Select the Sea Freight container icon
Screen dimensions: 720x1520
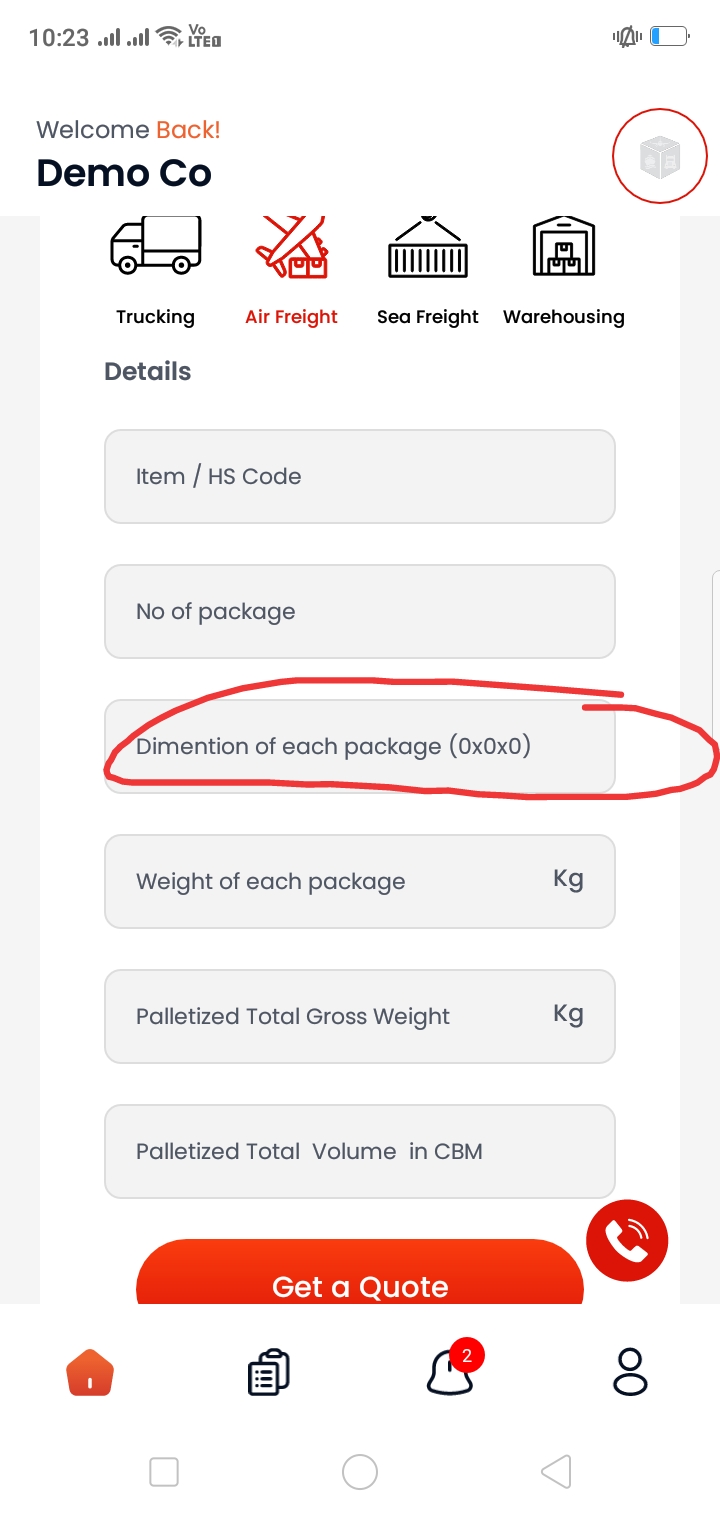(x=428, y=247)
